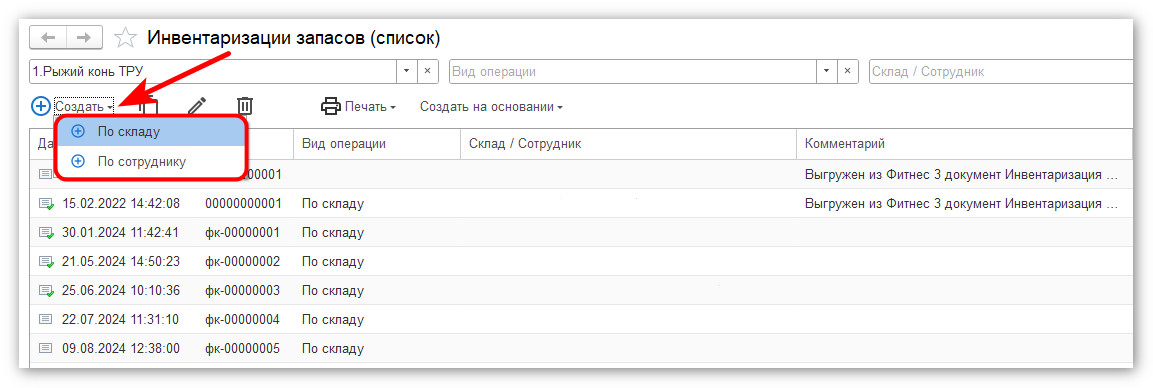
Task: Clear the Вид операции field with X
Action: tap(847, 71)
